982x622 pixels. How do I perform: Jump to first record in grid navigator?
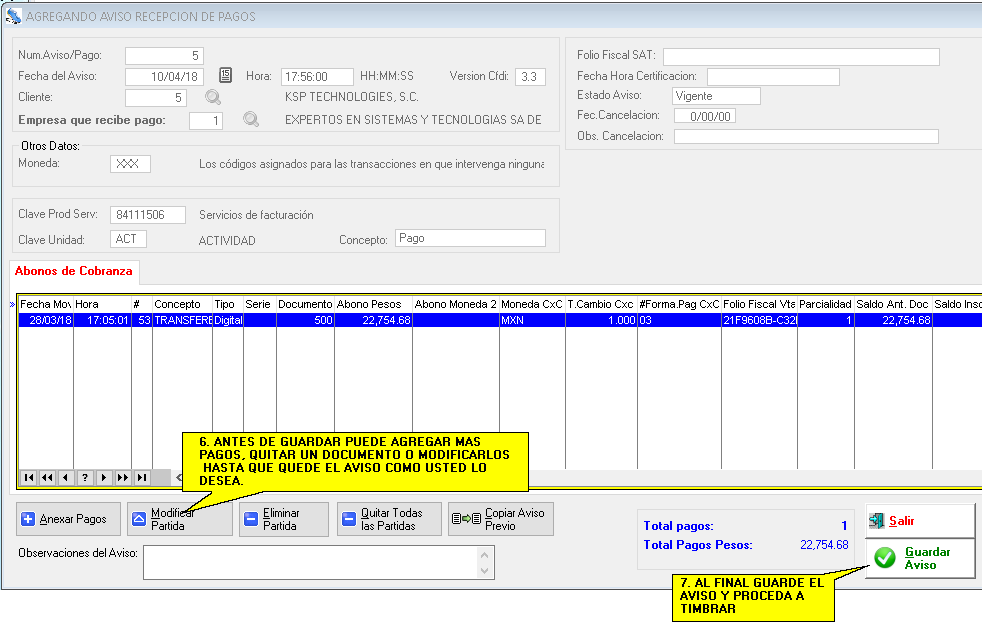click(x=28, y=478)
